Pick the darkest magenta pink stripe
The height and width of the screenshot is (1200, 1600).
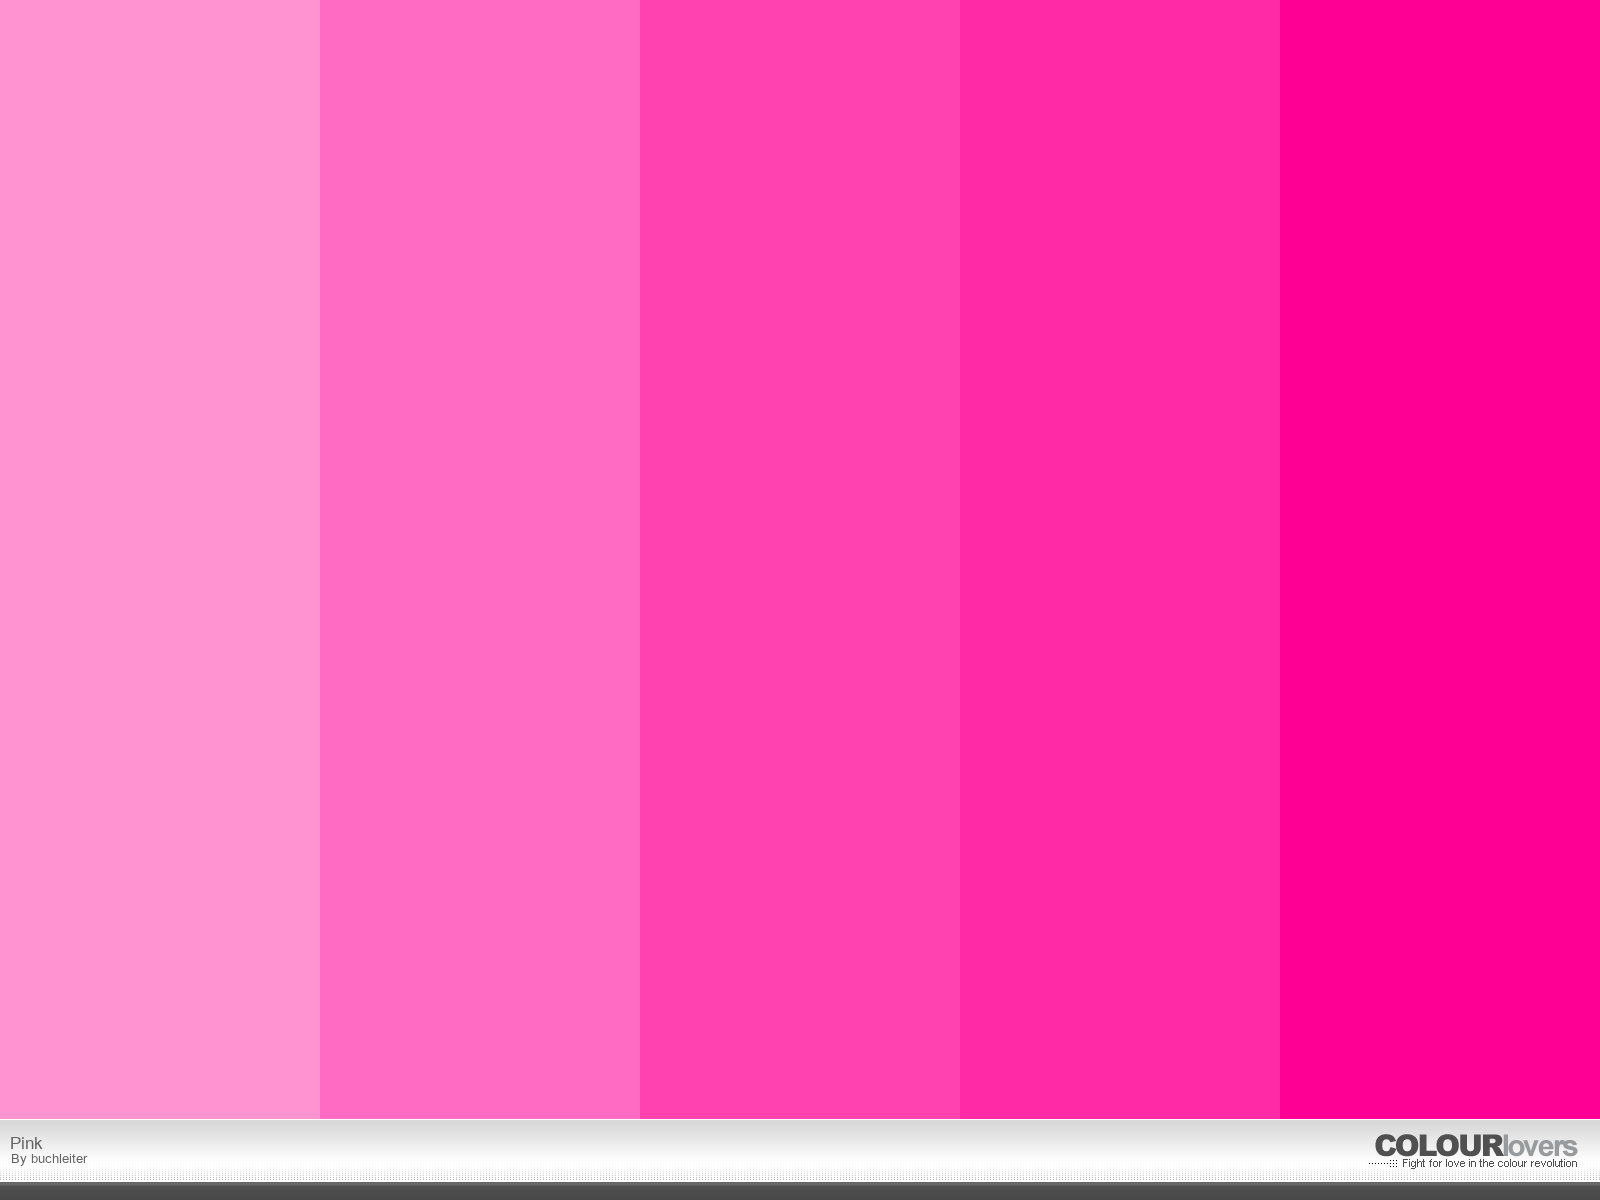coord(1440,559)
